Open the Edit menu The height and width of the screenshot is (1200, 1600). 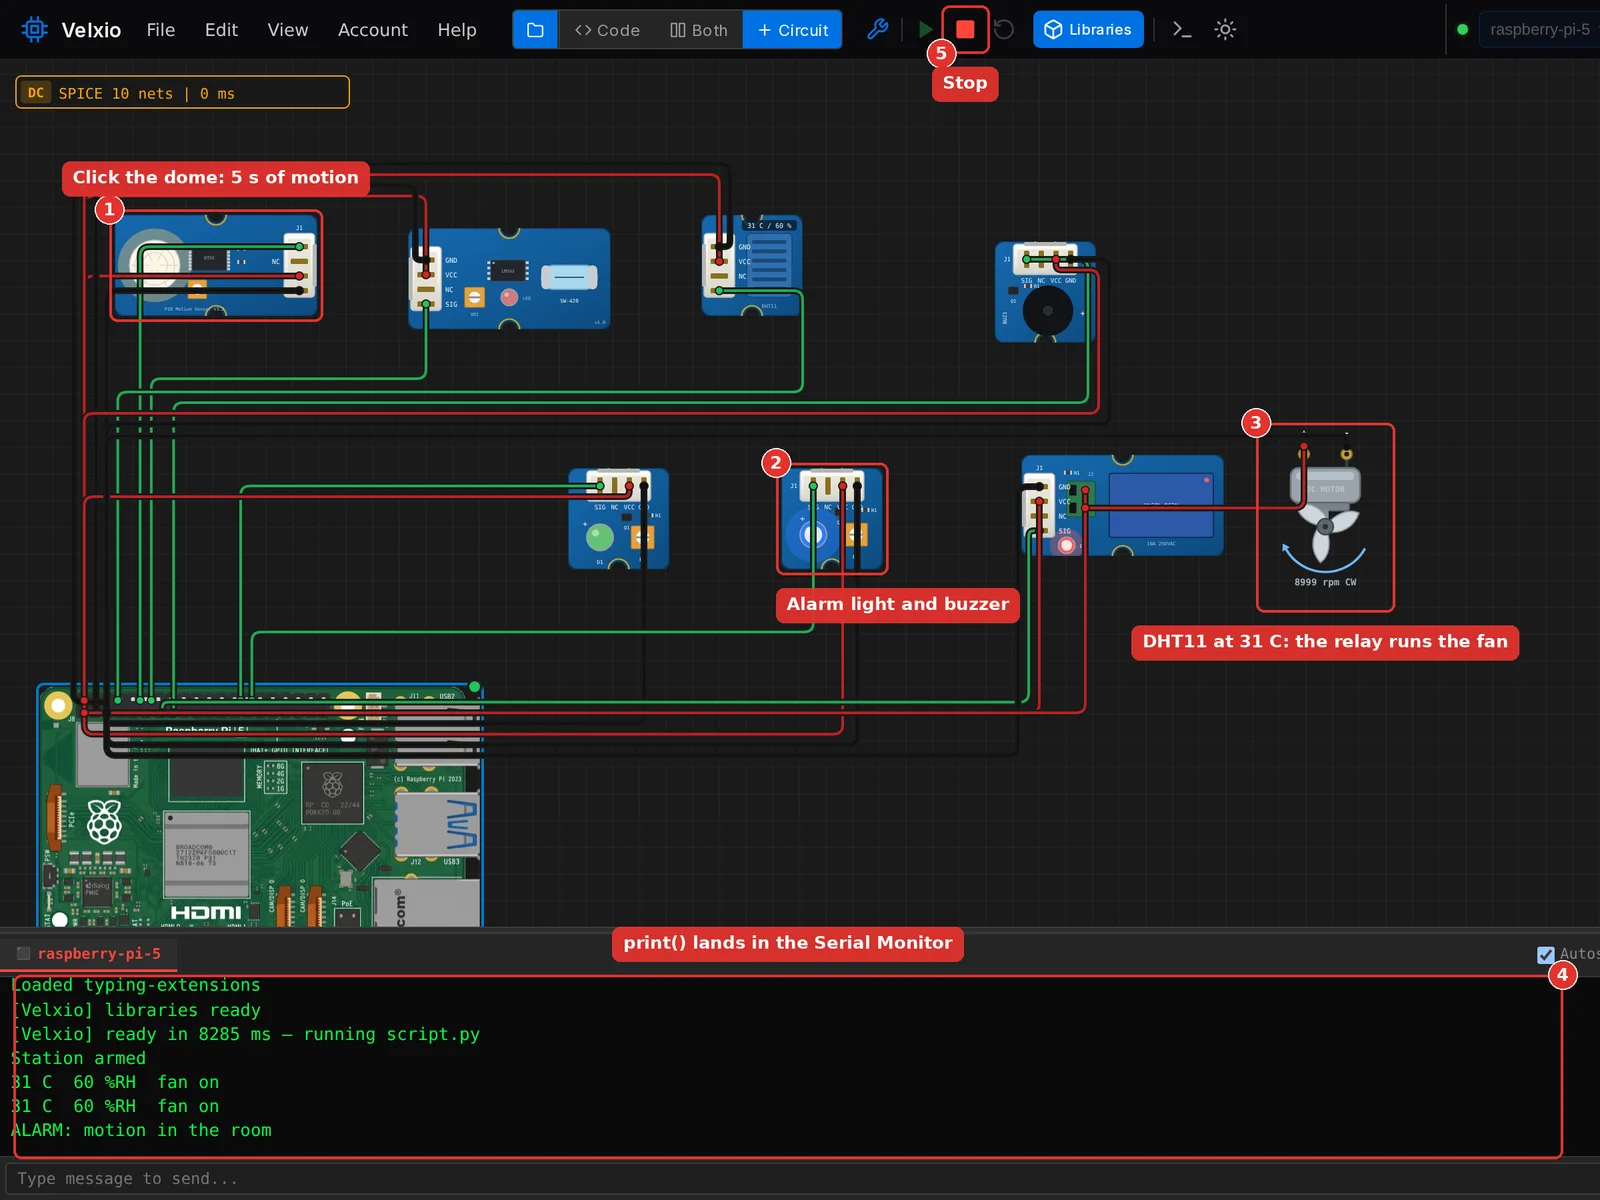221,30
